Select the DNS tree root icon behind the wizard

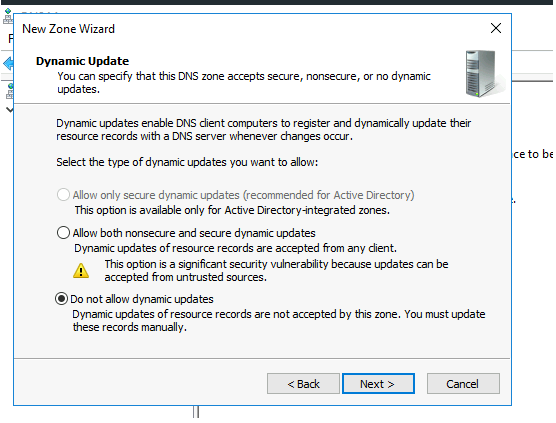point(9,91)
